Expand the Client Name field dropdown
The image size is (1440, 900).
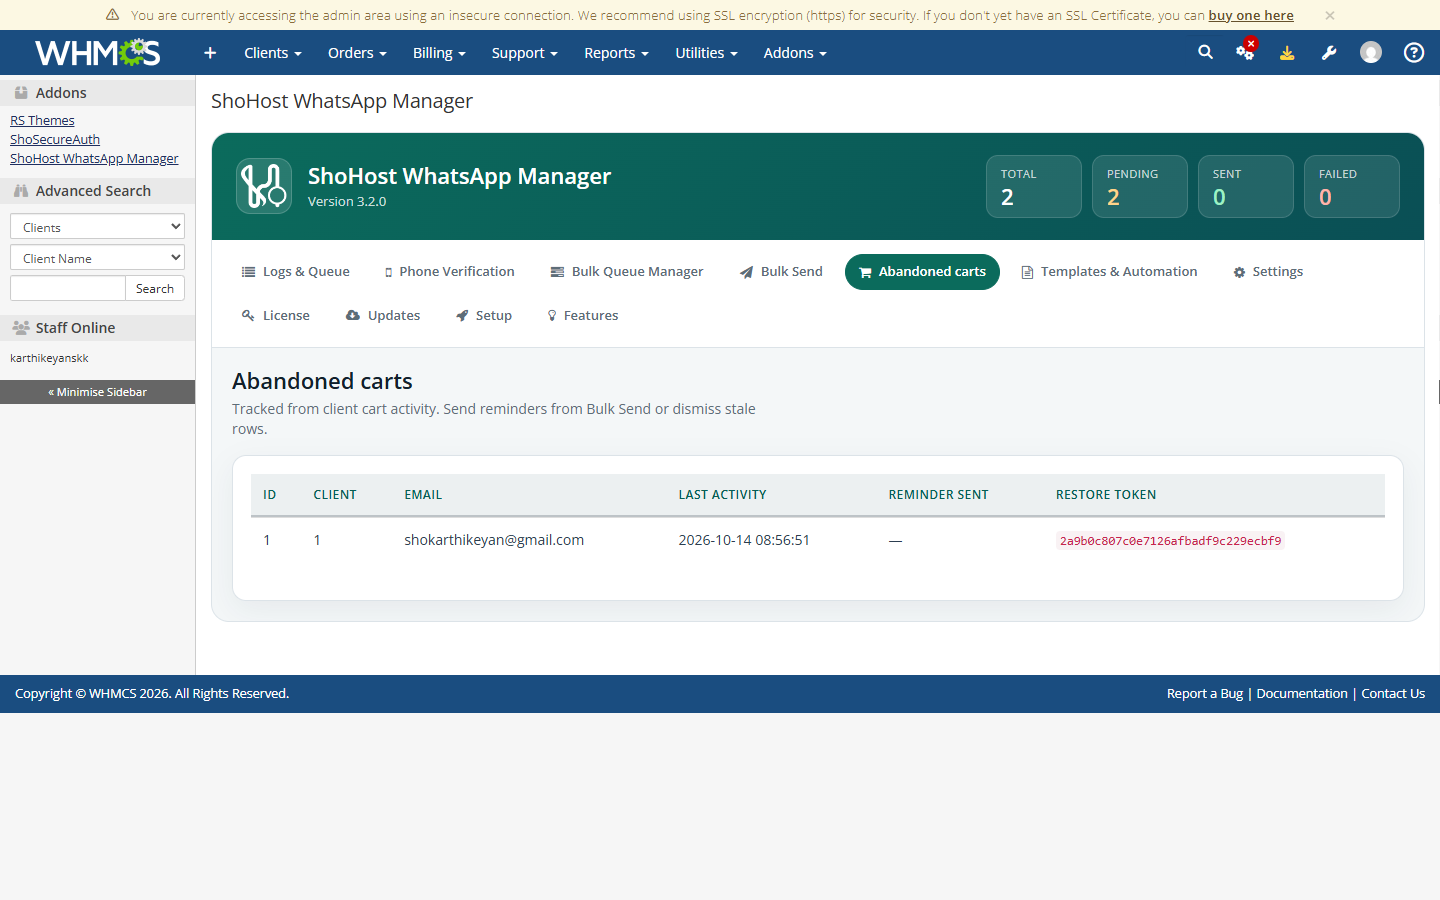pos(97,258)
